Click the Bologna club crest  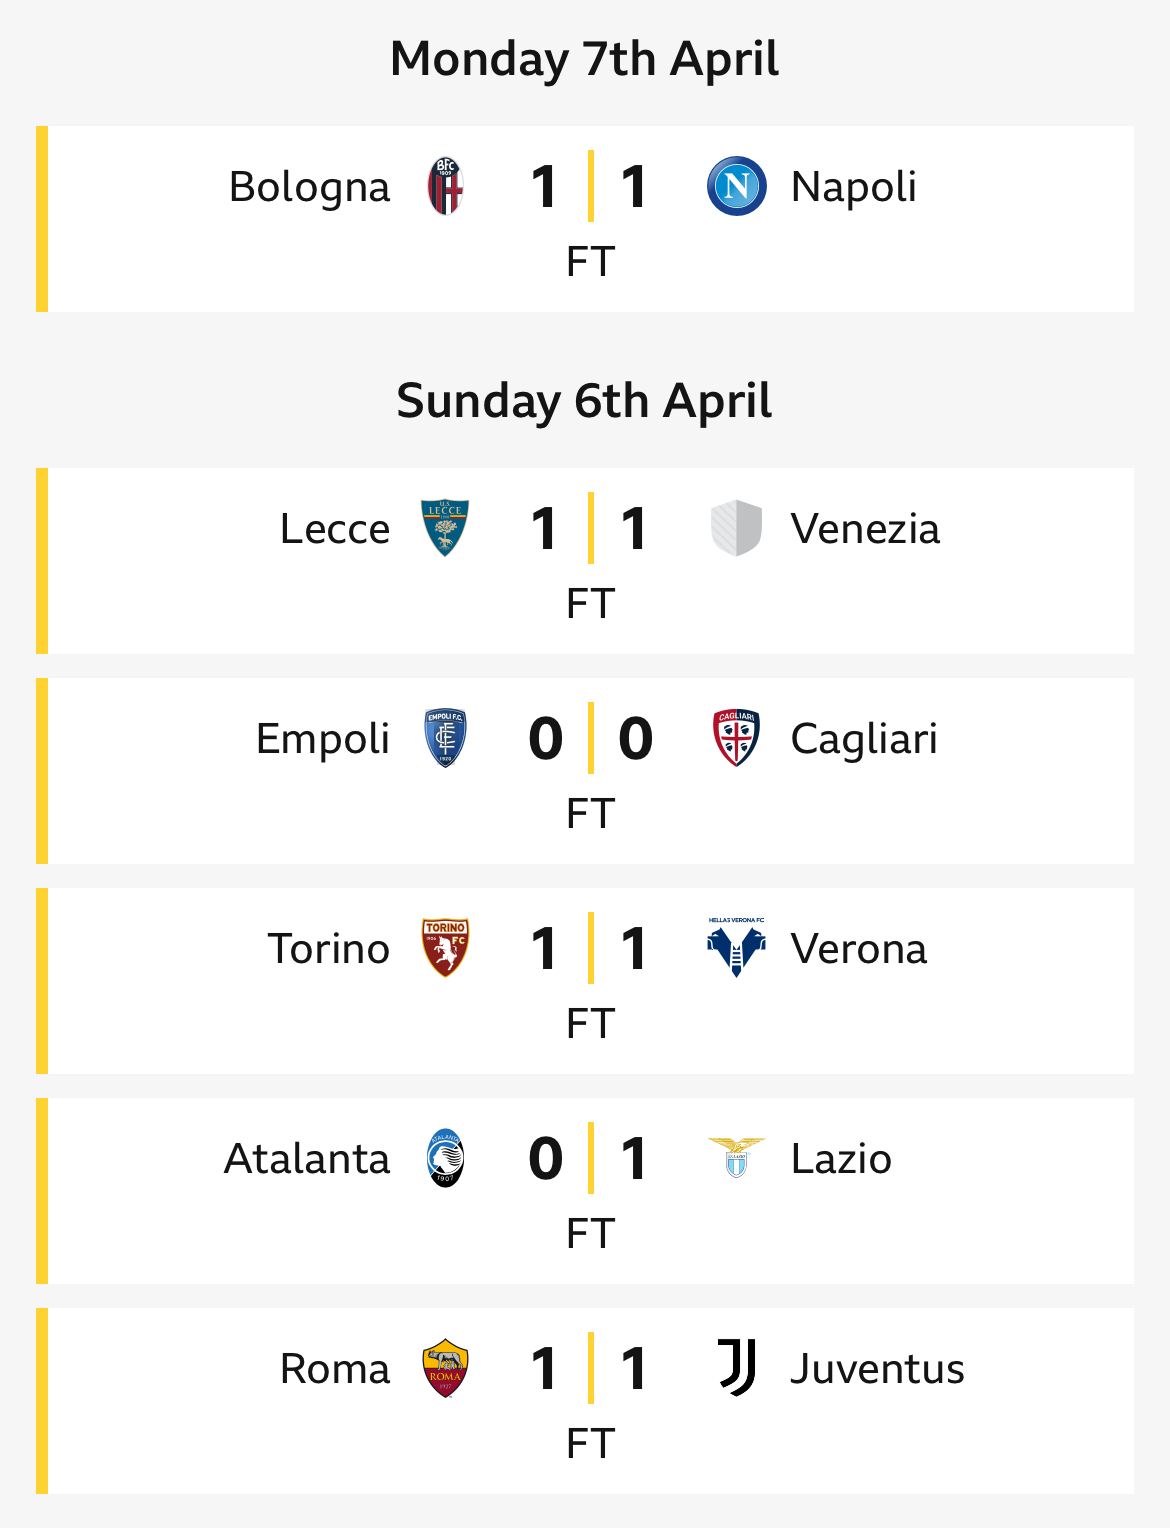[445, 186]
